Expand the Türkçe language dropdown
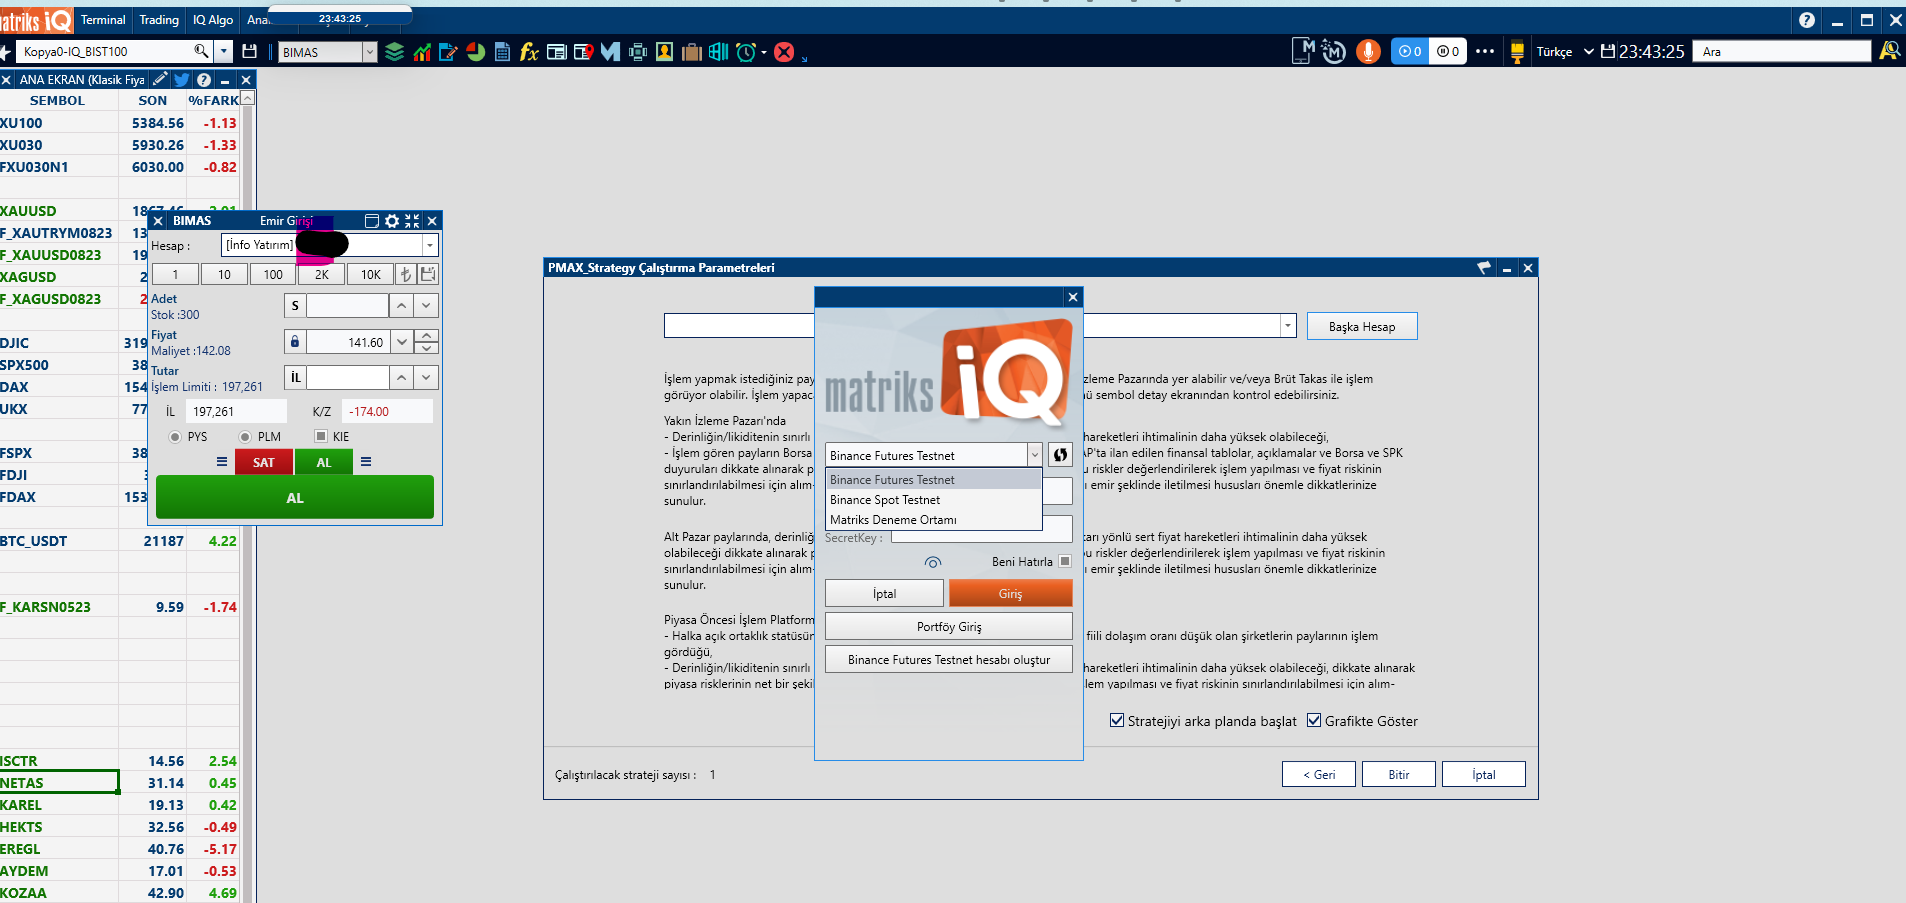The height and width of the screenshot is (903, 1906). click(1588, 52)
